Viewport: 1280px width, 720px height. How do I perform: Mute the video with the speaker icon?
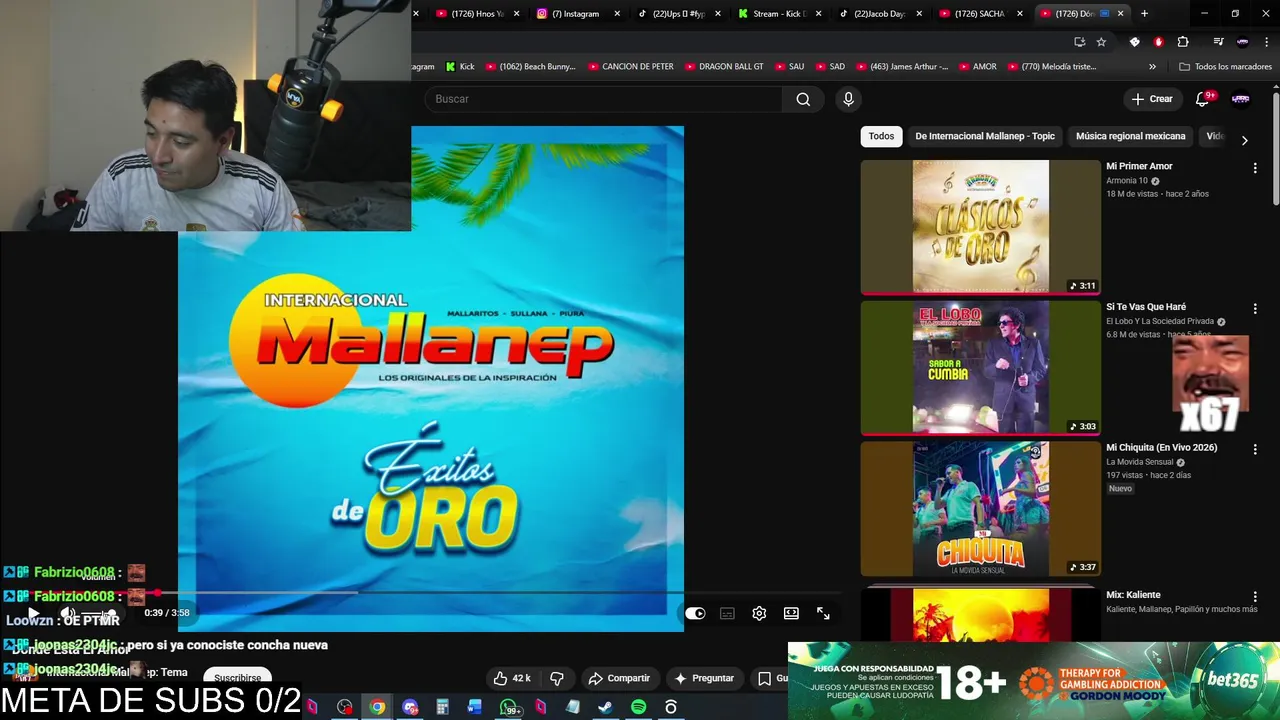(x=68, y=613)
